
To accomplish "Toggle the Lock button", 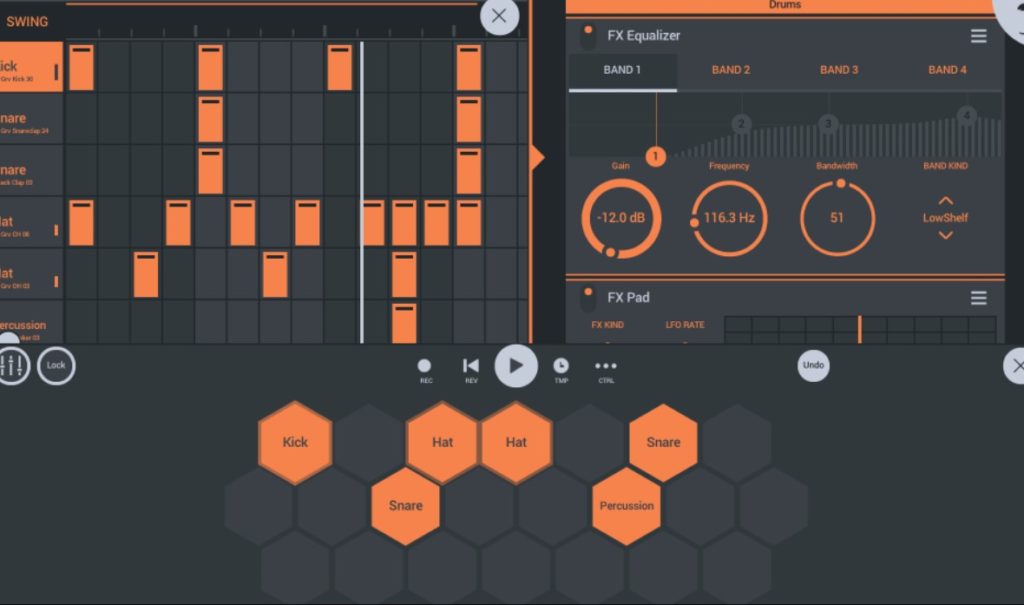I will 56,366.
